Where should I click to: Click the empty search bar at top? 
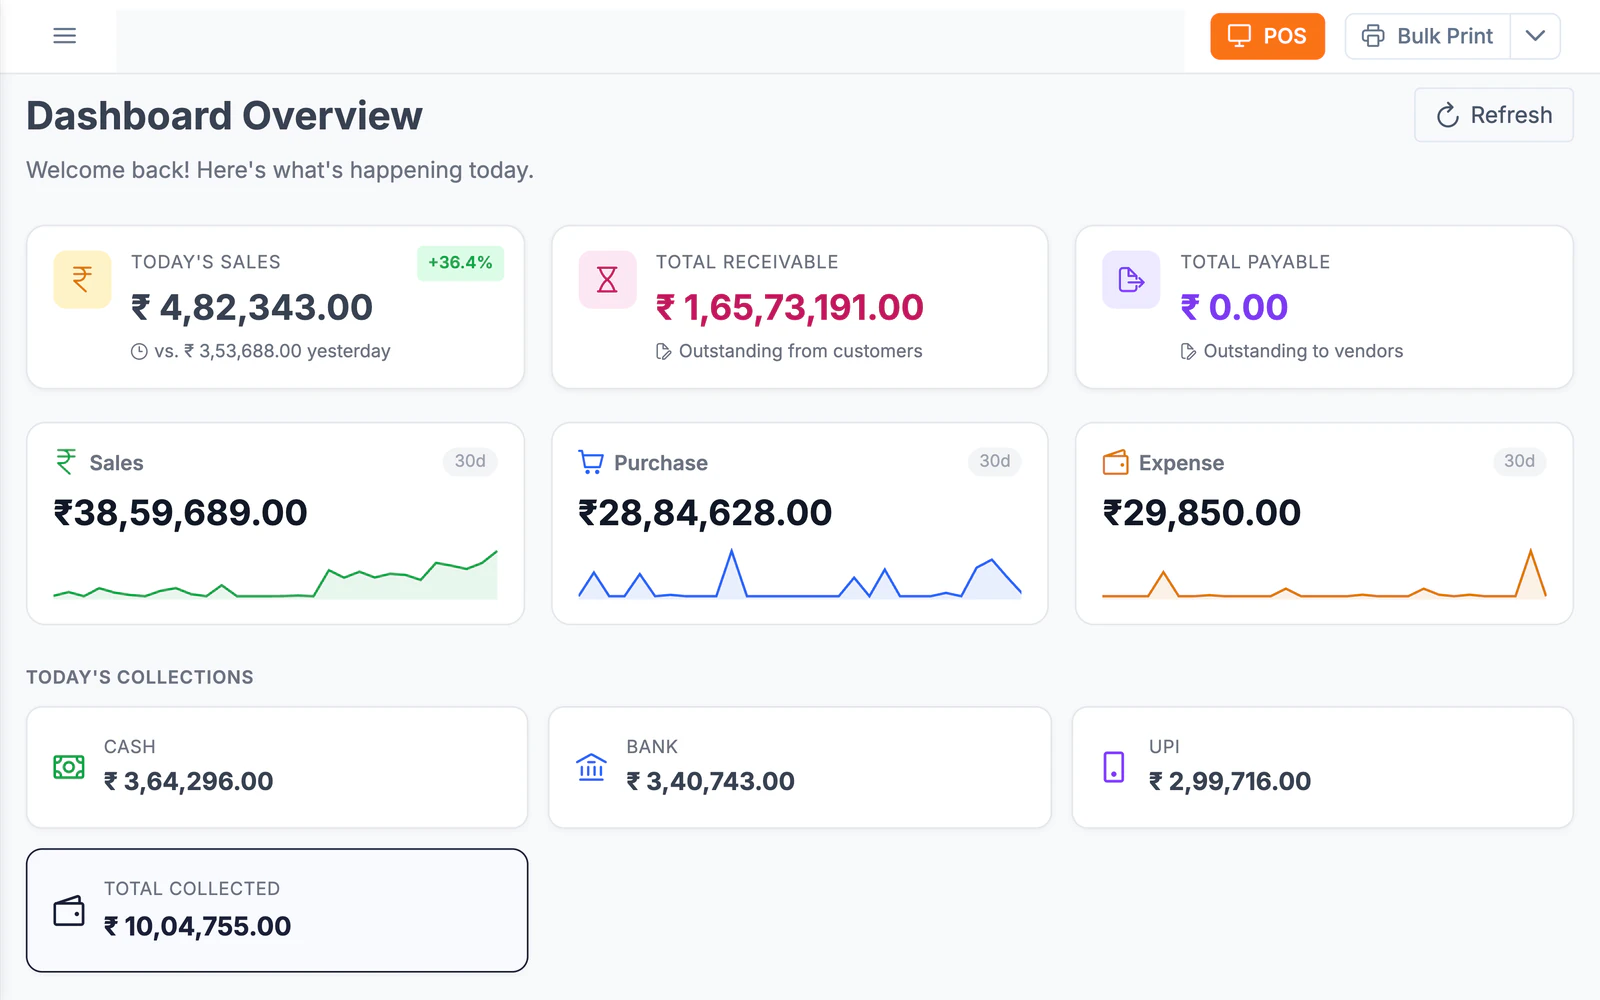(650, 41)
